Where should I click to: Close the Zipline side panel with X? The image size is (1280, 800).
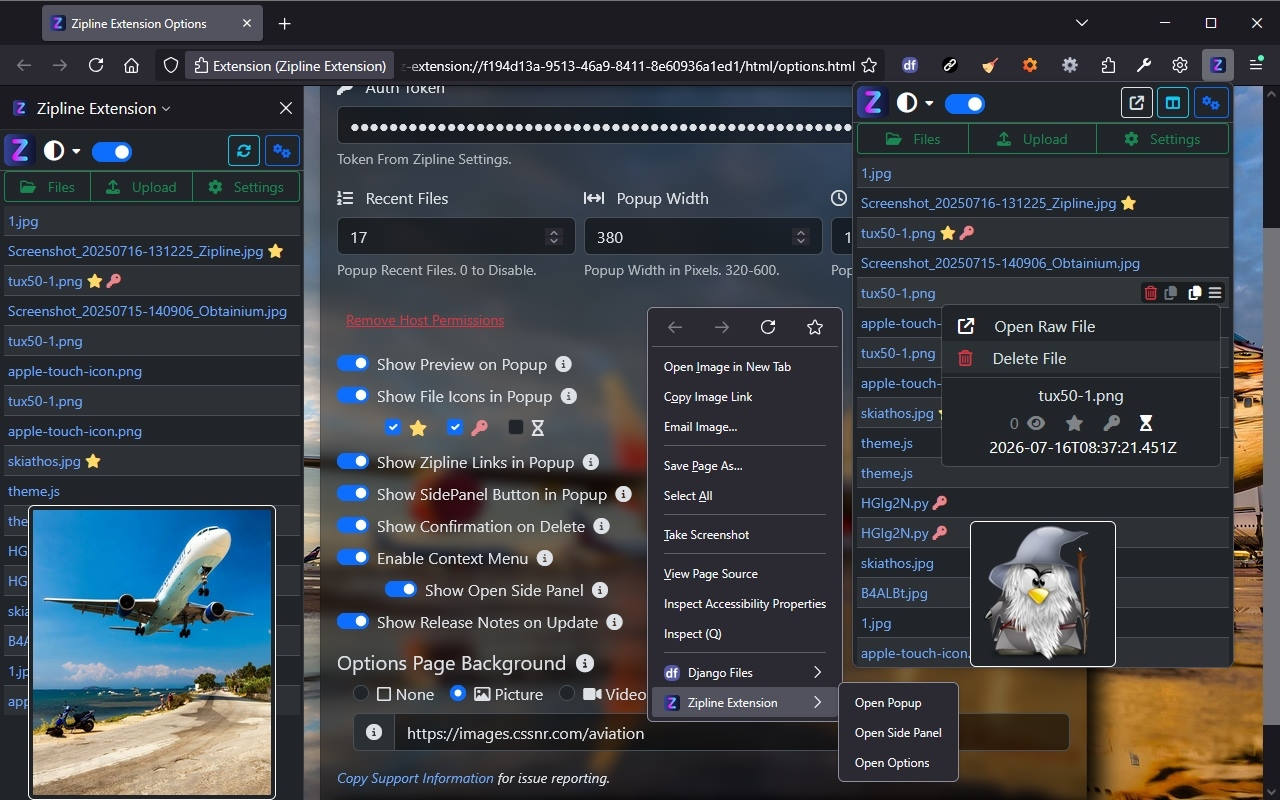pos(286,108)
